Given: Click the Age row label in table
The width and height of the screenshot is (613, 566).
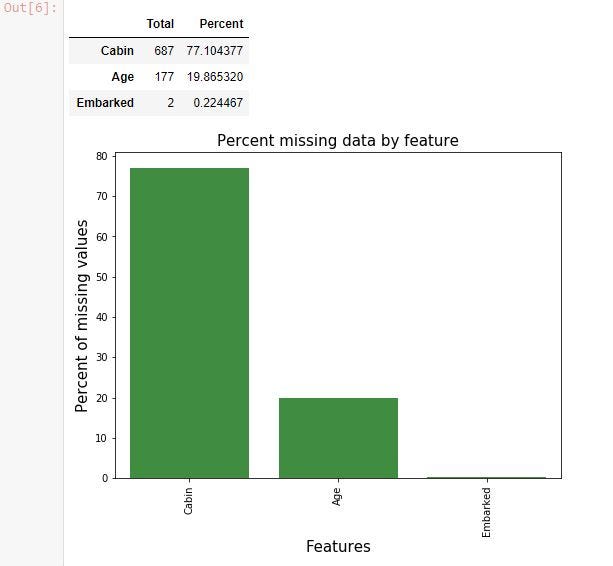Looking at the screenshot, I should (x=122, y=77).
